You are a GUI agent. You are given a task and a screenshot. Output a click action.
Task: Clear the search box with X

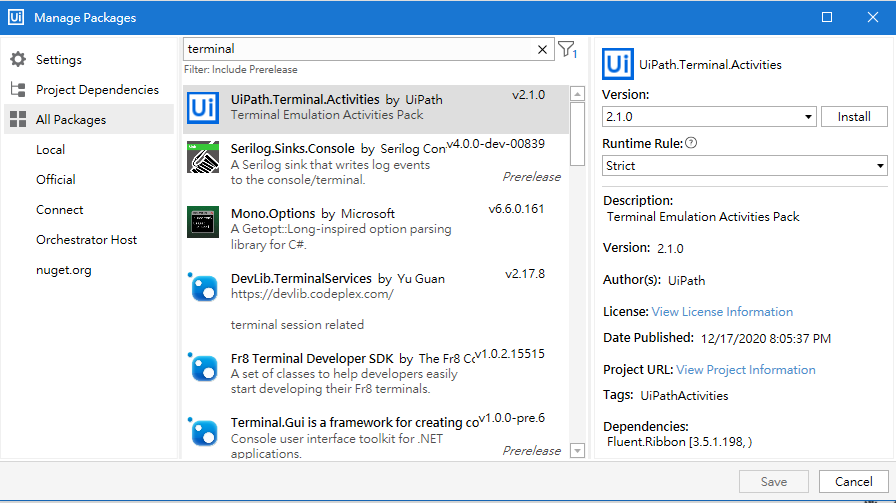tap(542, 50)
